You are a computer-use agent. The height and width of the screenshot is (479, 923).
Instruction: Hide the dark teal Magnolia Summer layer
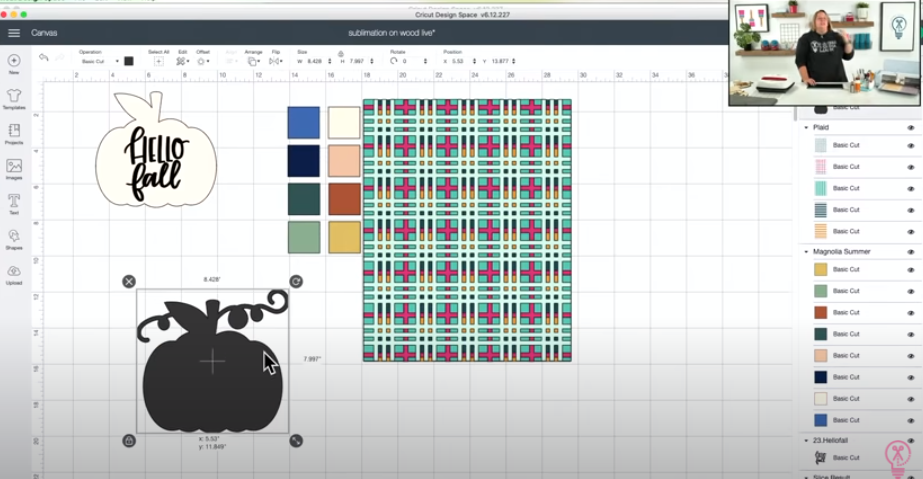[x=911, y=334]
